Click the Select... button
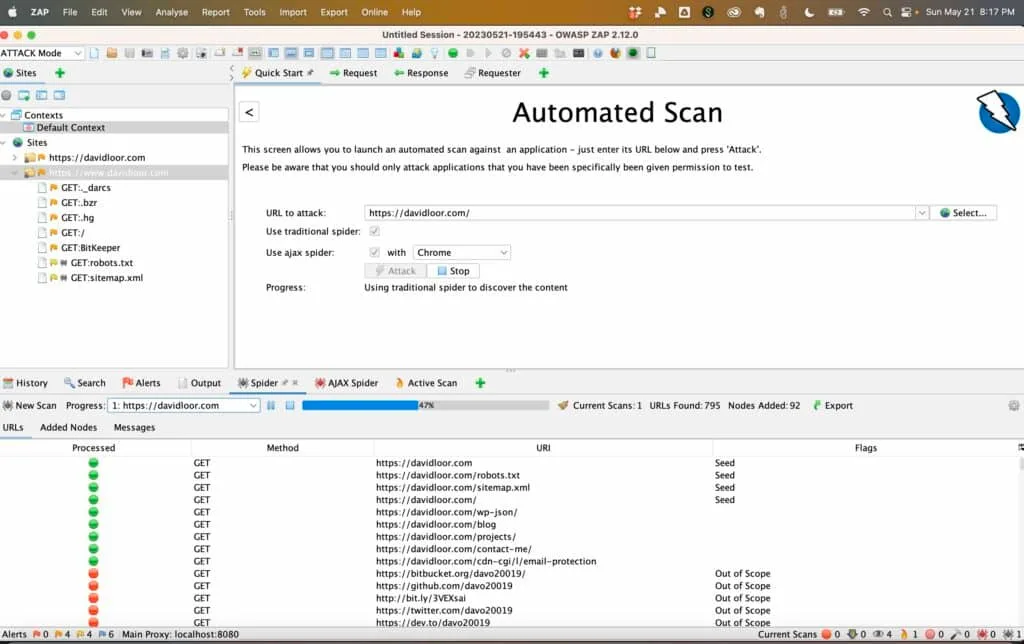 (x=963, y=213)
